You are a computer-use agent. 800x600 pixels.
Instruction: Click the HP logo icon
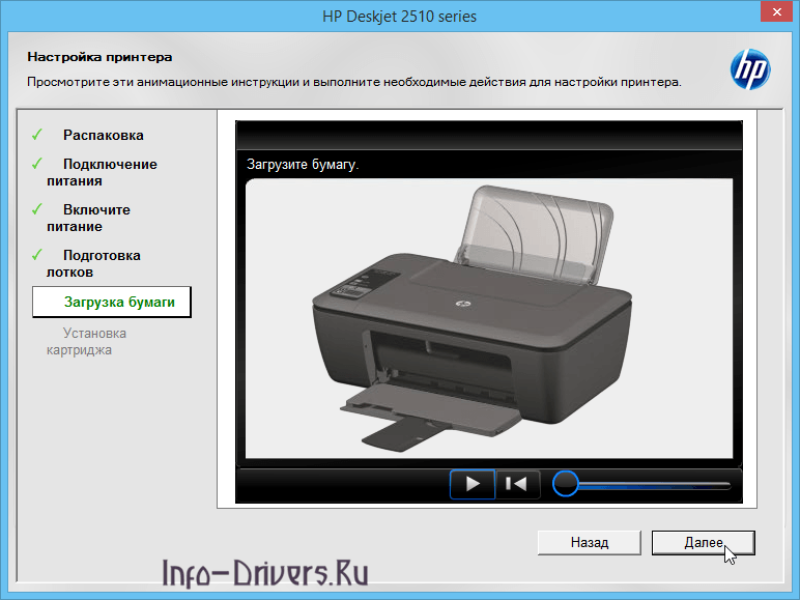[x=750, y=69]
